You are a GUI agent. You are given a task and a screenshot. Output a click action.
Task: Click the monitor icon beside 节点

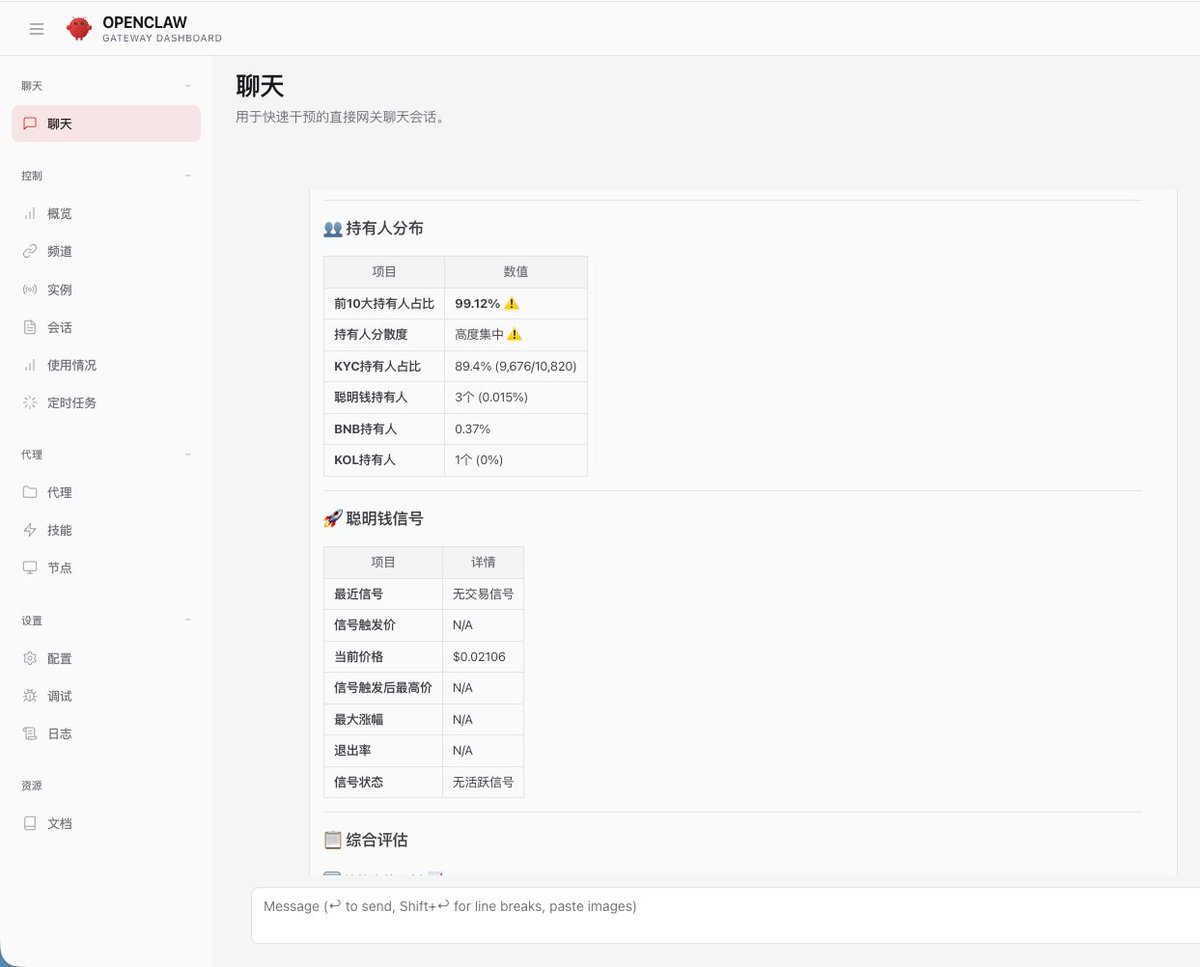pyautogui.click(x=30, y=568)
